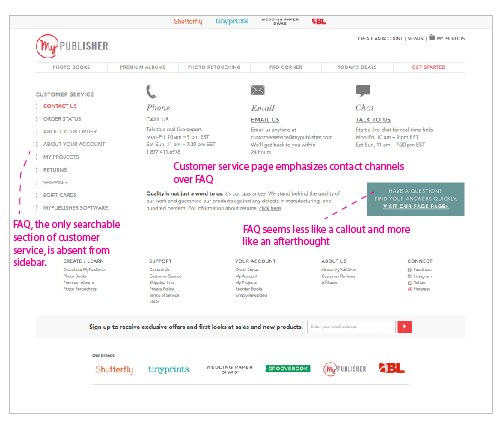Open the Sign In link in header
This screenshot has width=500, height=426.
pyautogui.click(x=416, y=38)
